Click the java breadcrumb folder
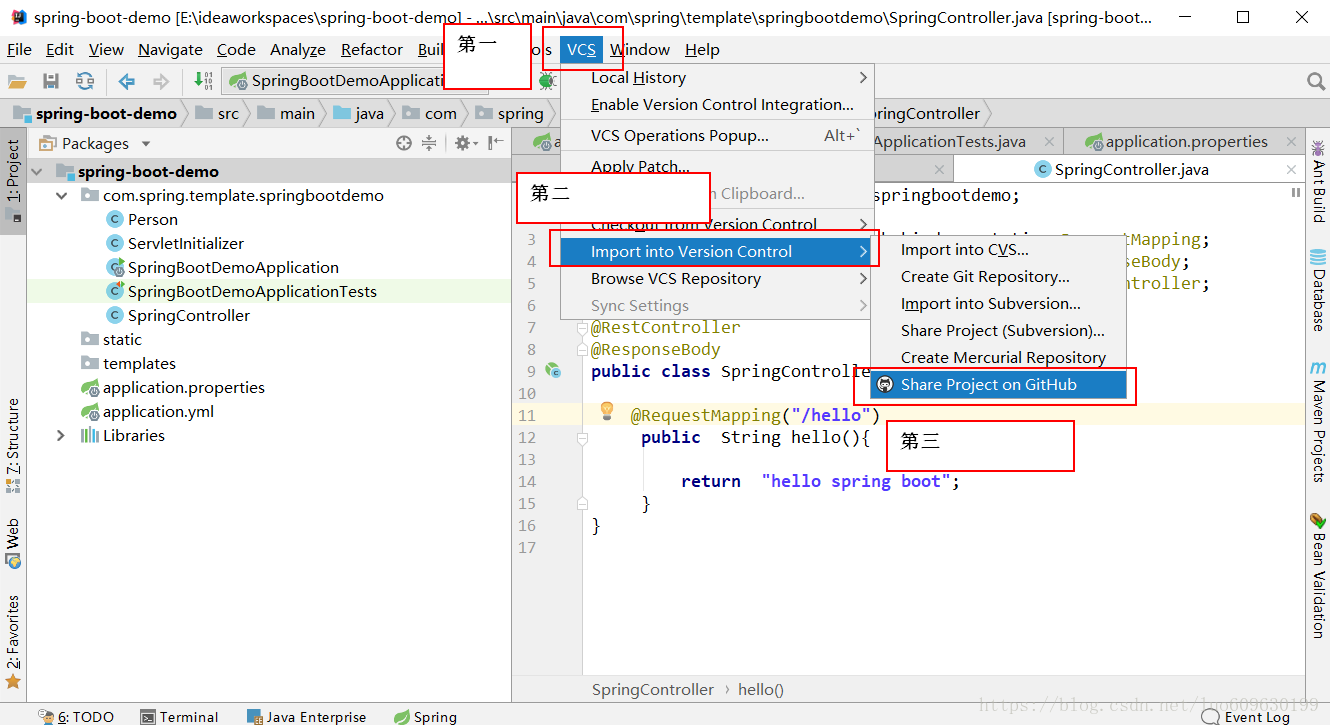This screenshot has width=1330, height=725. coord(359,113)
